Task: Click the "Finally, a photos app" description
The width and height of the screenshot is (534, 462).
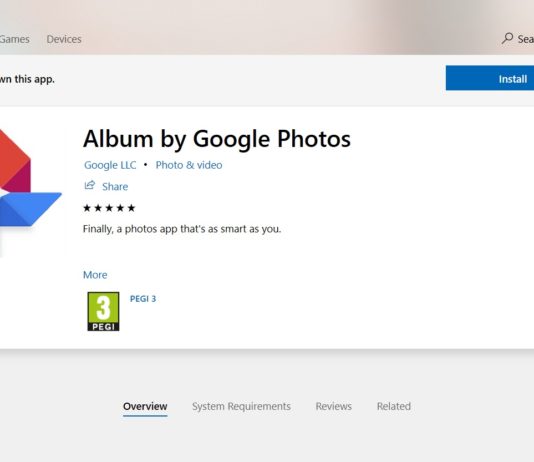Action: pos(182,229)
